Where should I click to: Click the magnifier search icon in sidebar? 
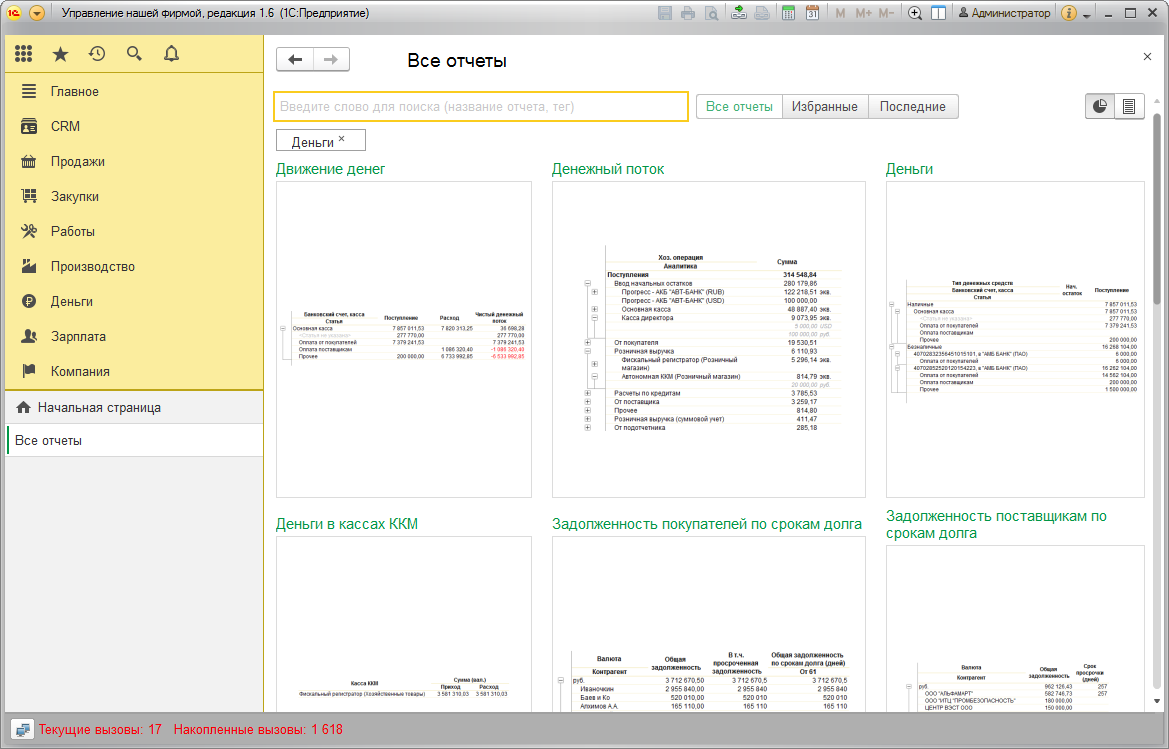(x=134, y=54)
